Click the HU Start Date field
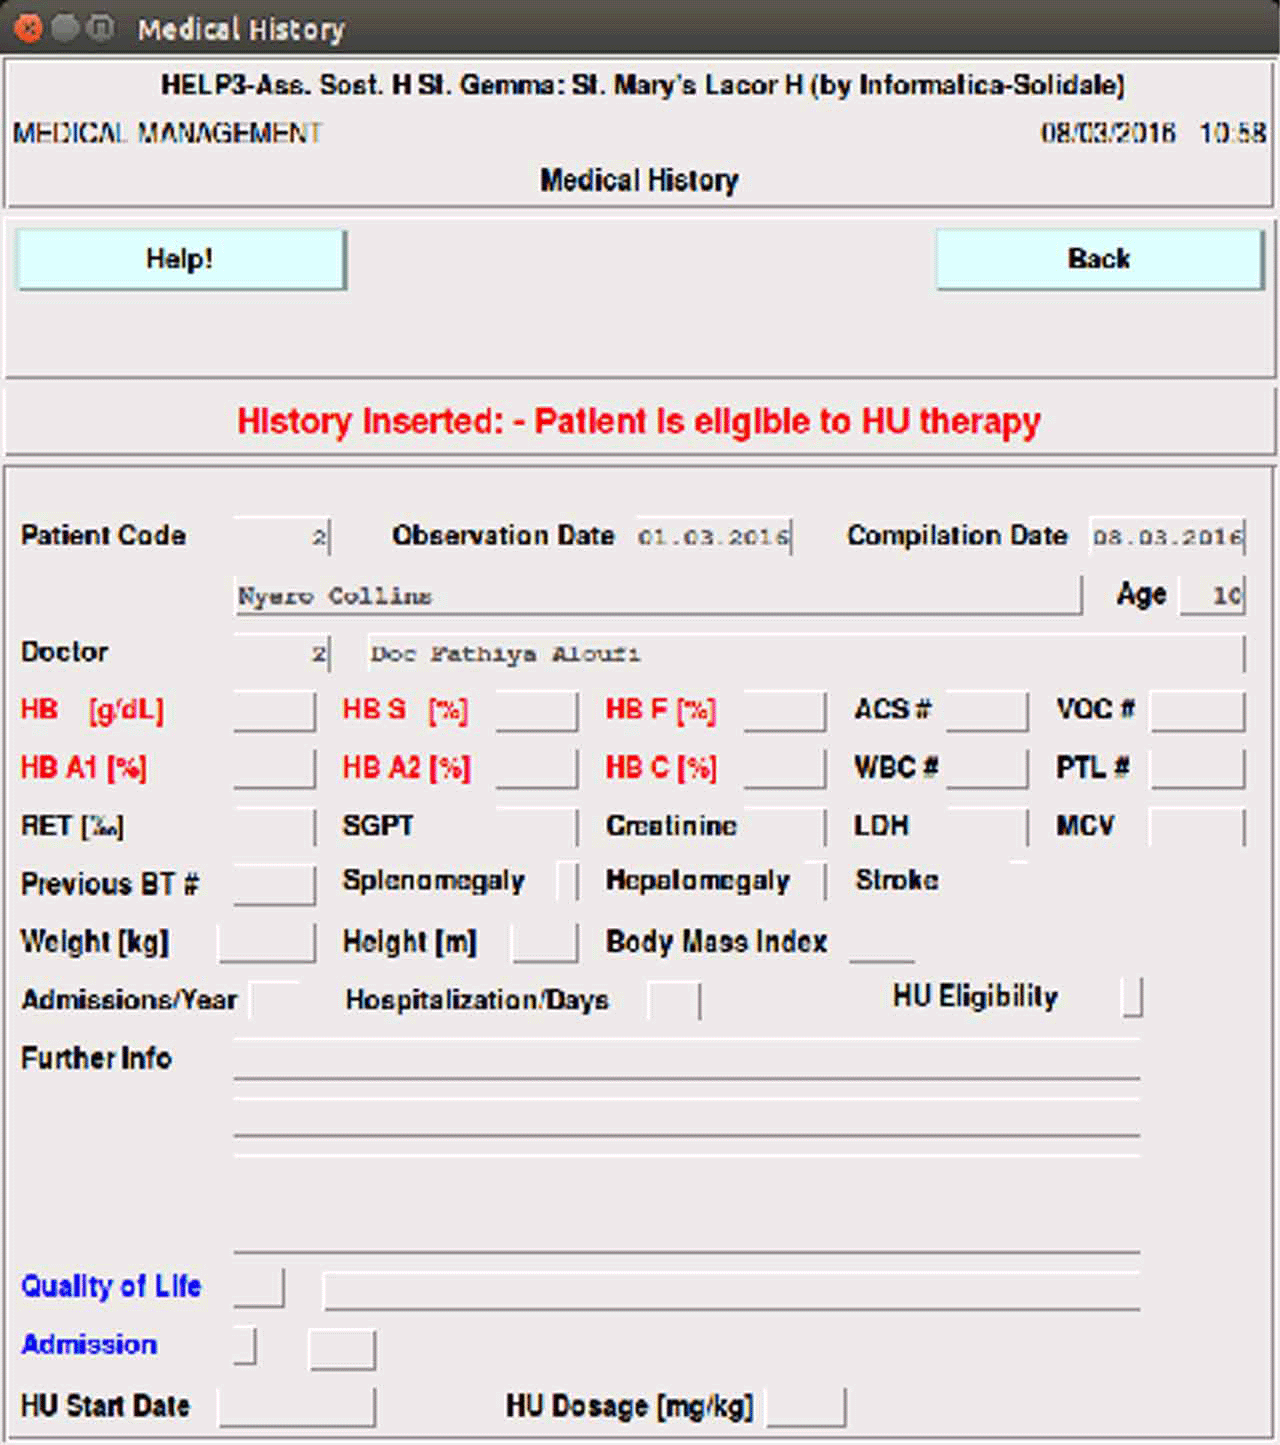Viewport: 1280px width, 1445px height. [x=297, y=1407]
